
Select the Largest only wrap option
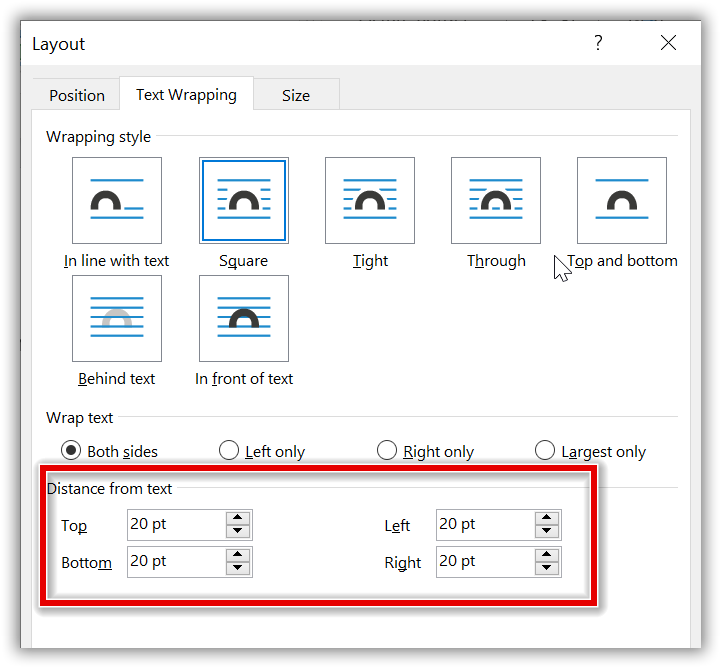coord(545,451)
